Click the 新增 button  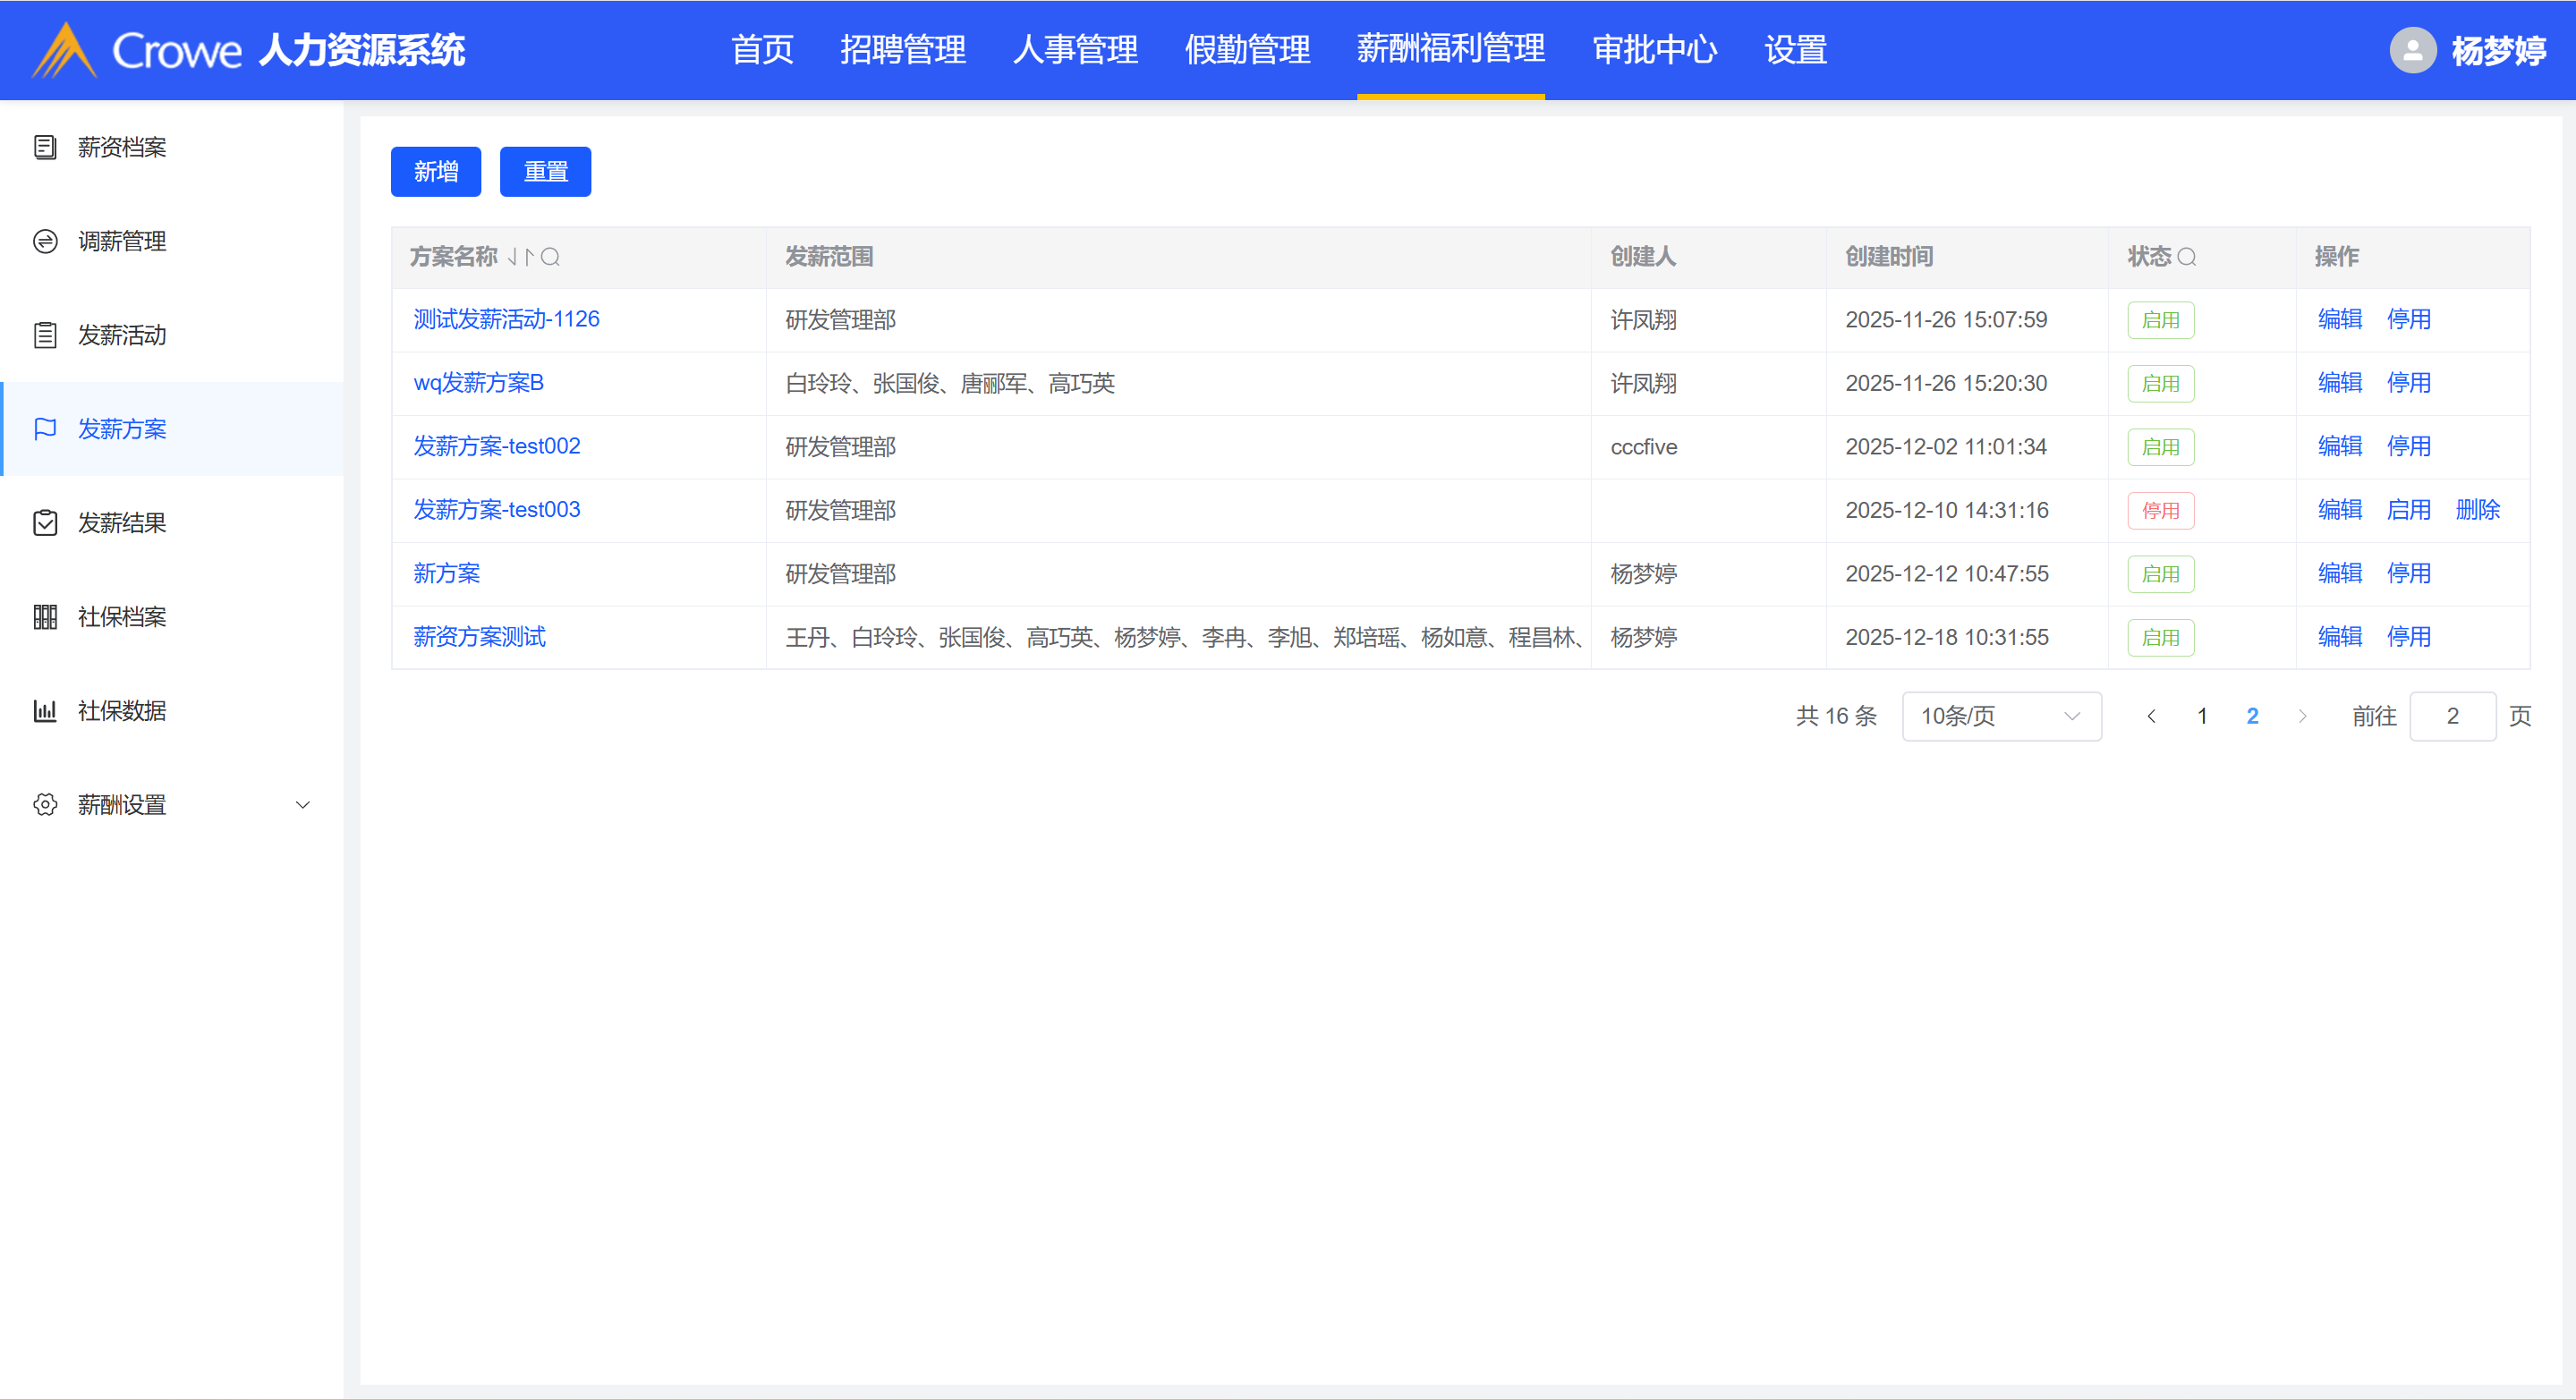(x=436, y=172)
